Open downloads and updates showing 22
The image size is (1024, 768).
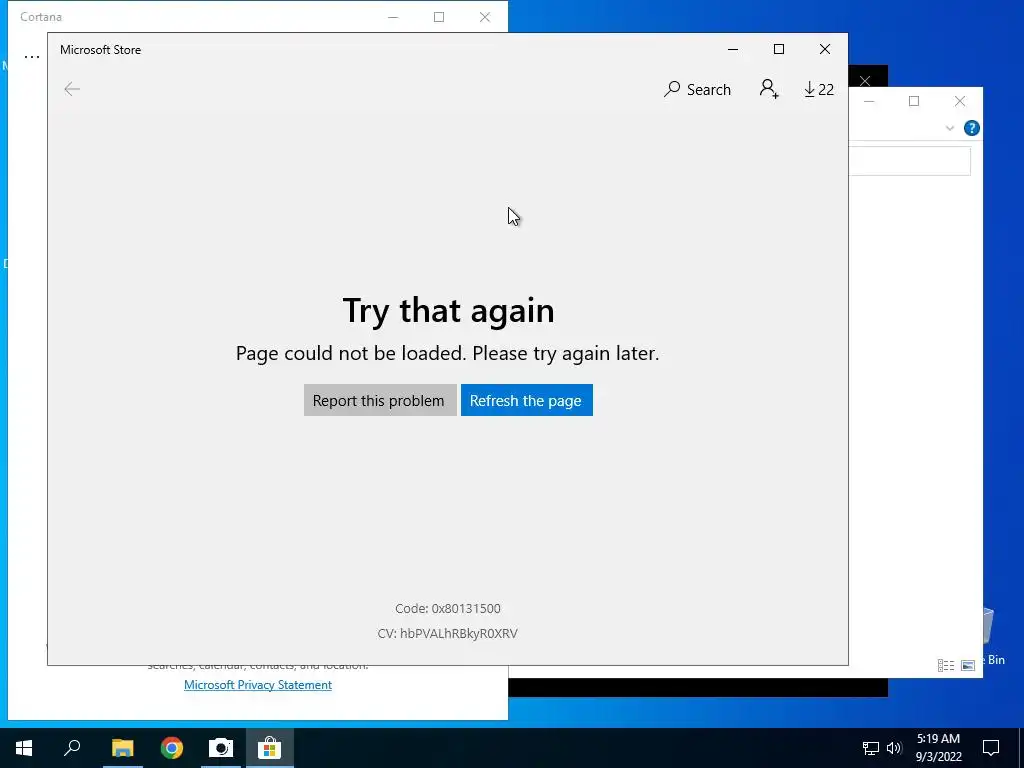click(818, 89)
